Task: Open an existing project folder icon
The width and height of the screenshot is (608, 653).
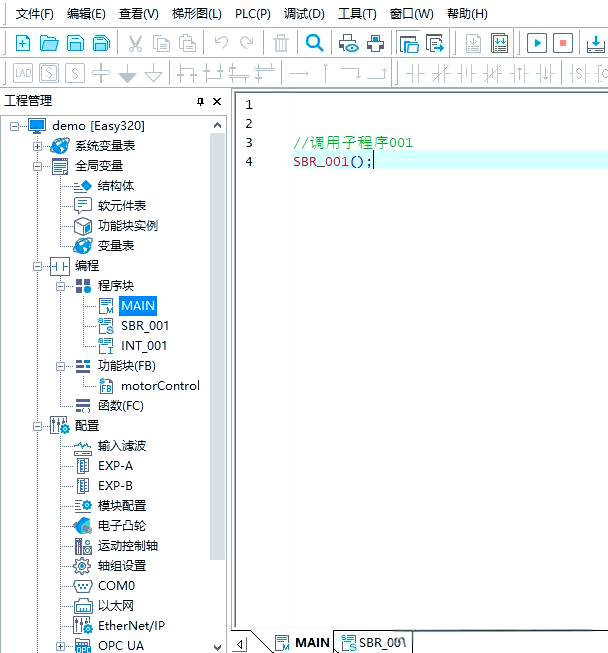Action: [x=49, y=43]
